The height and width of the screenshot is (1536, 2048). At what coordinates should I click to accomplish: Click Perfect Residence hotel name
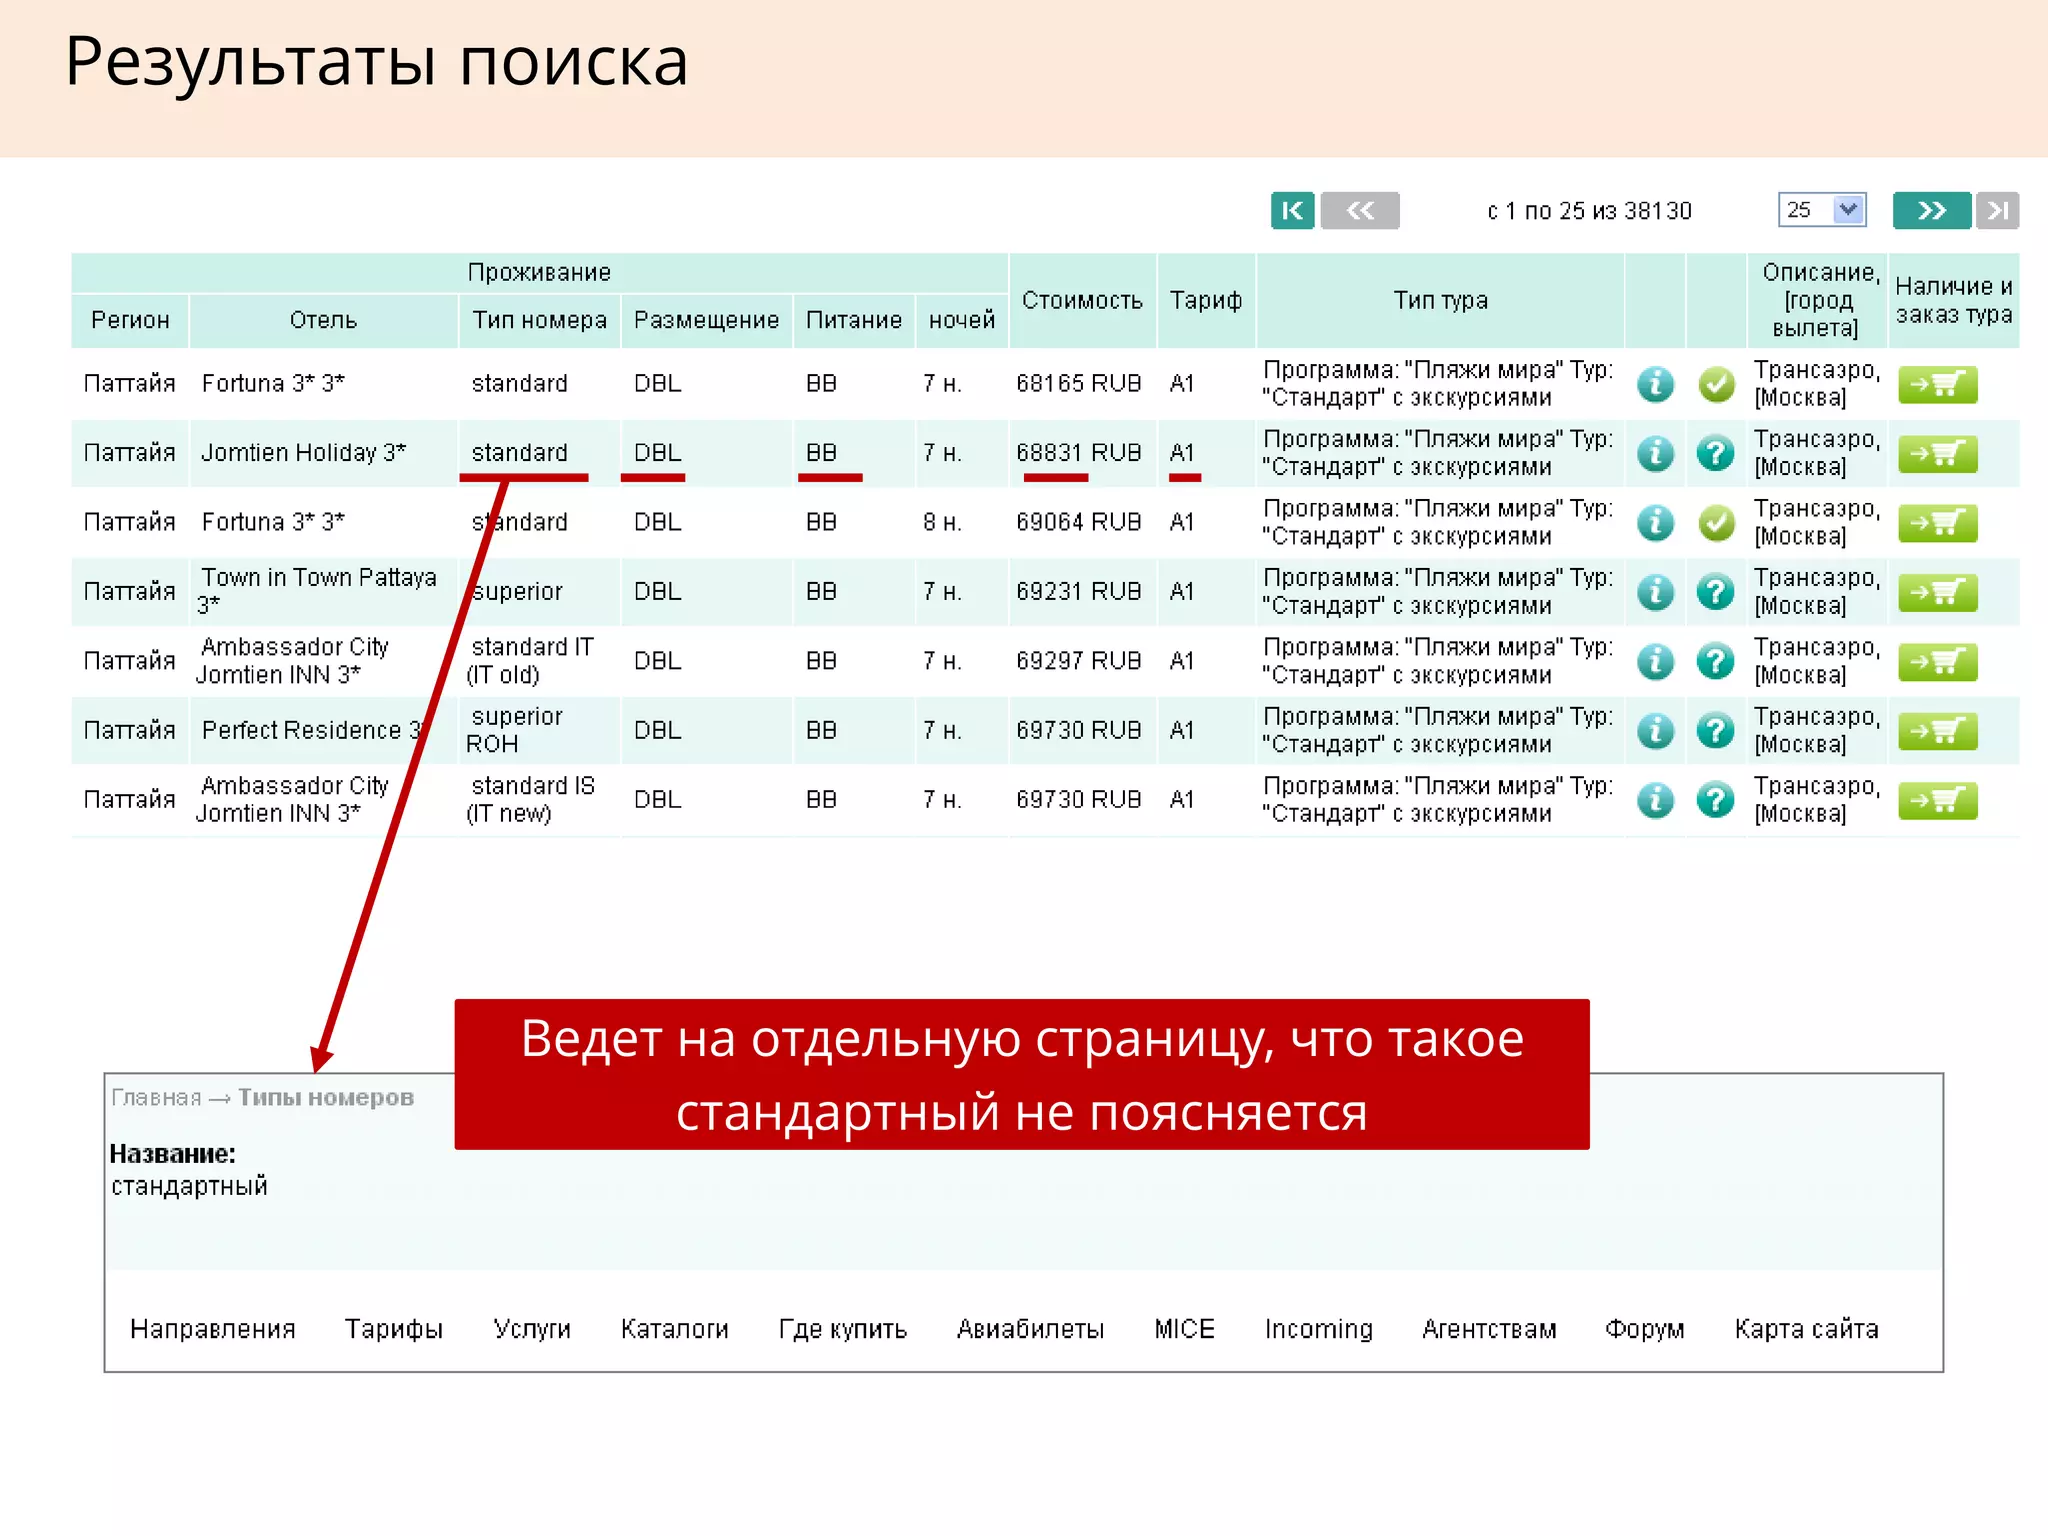[x=313, y=730]
